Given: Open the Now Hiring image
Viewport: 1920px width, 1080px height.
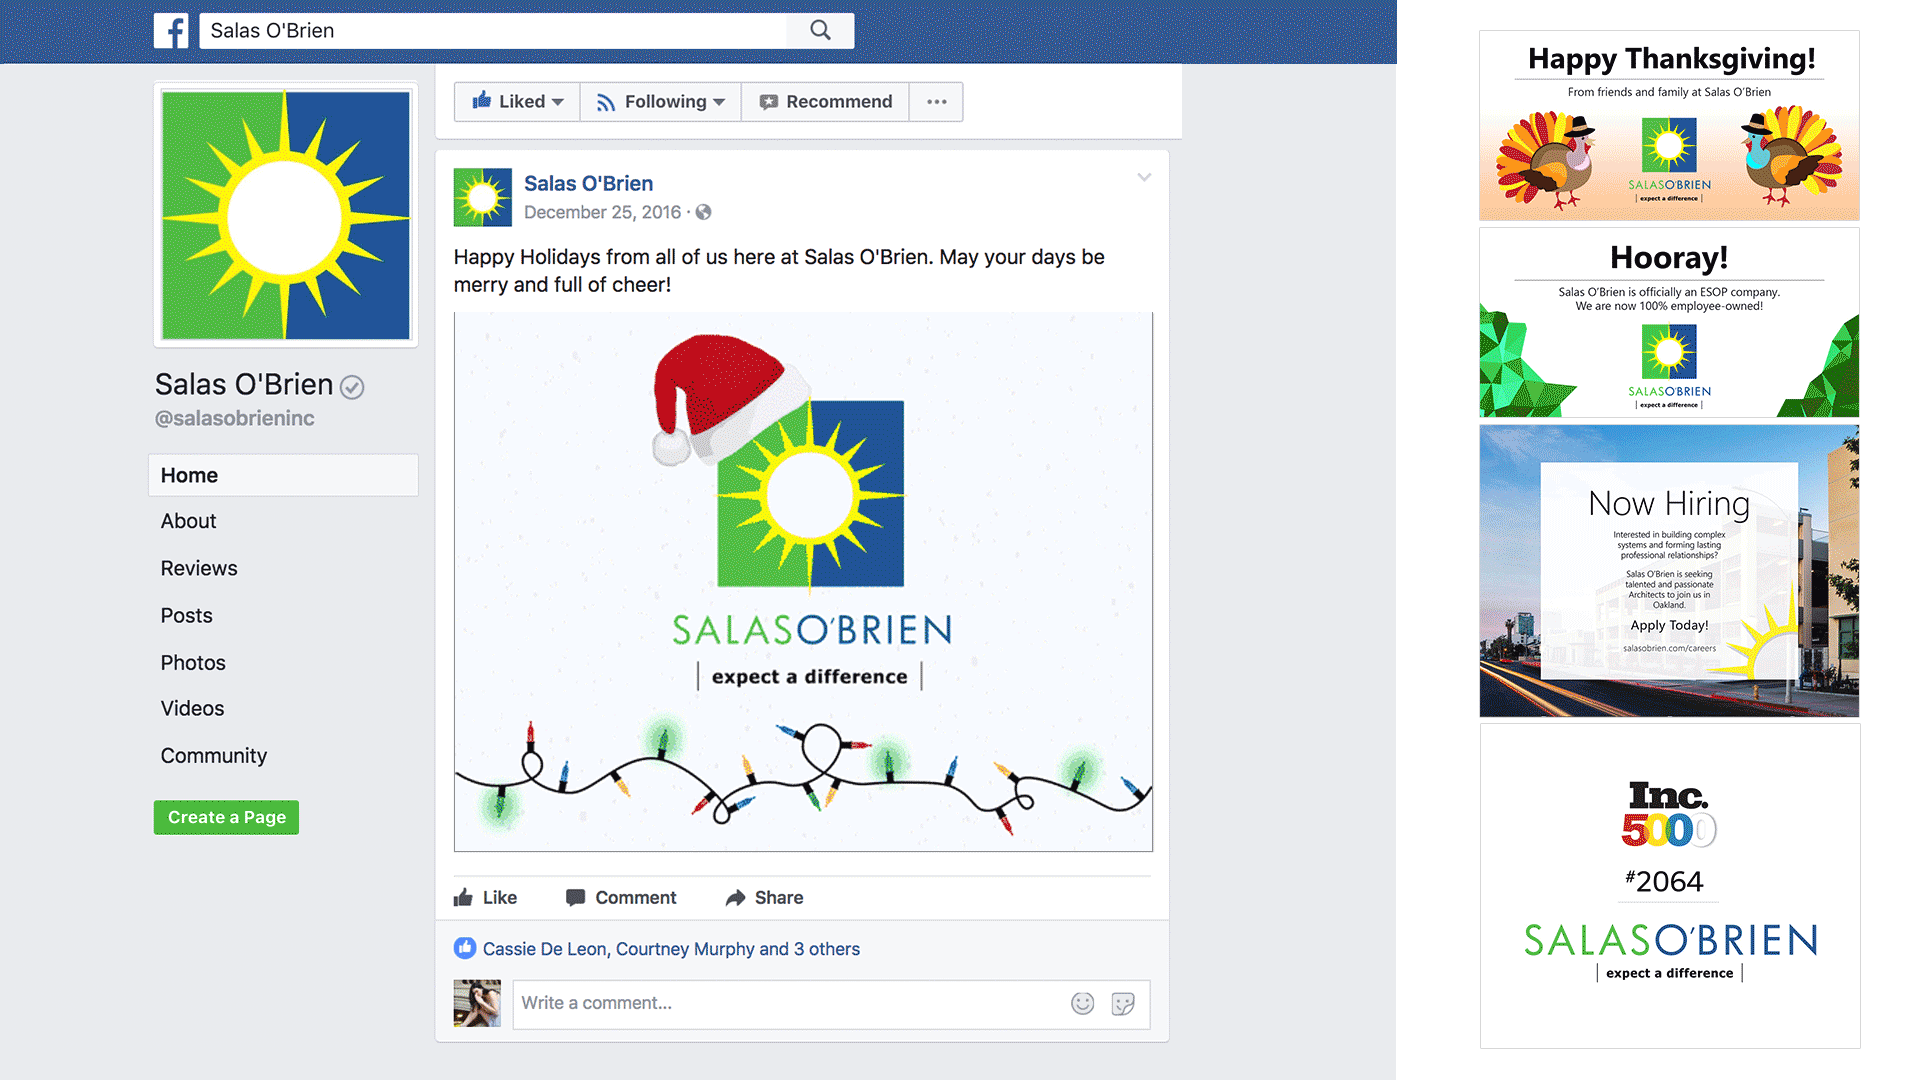Looking at the screenshot, I should tap(1669, 571).
